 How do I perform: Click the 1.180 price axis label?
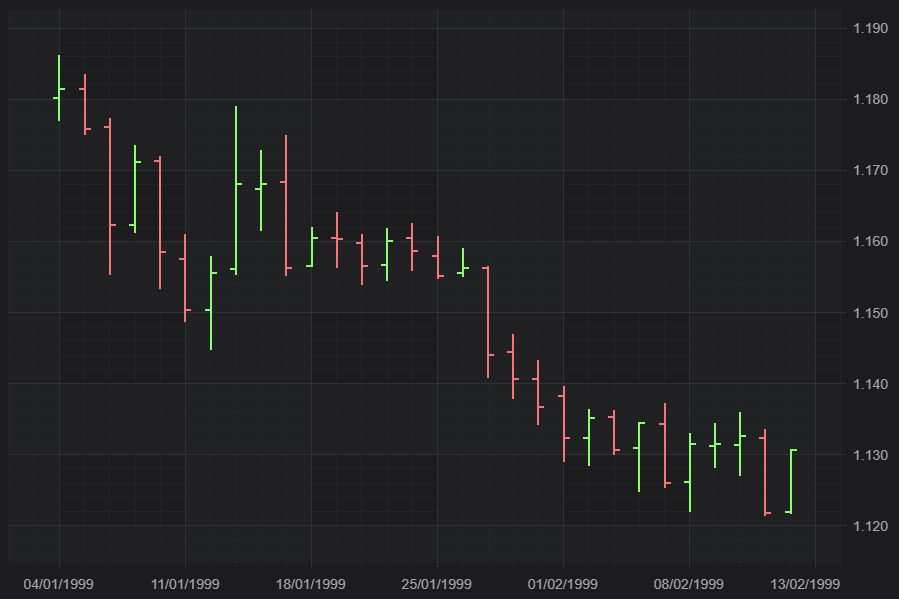point(870,99)
